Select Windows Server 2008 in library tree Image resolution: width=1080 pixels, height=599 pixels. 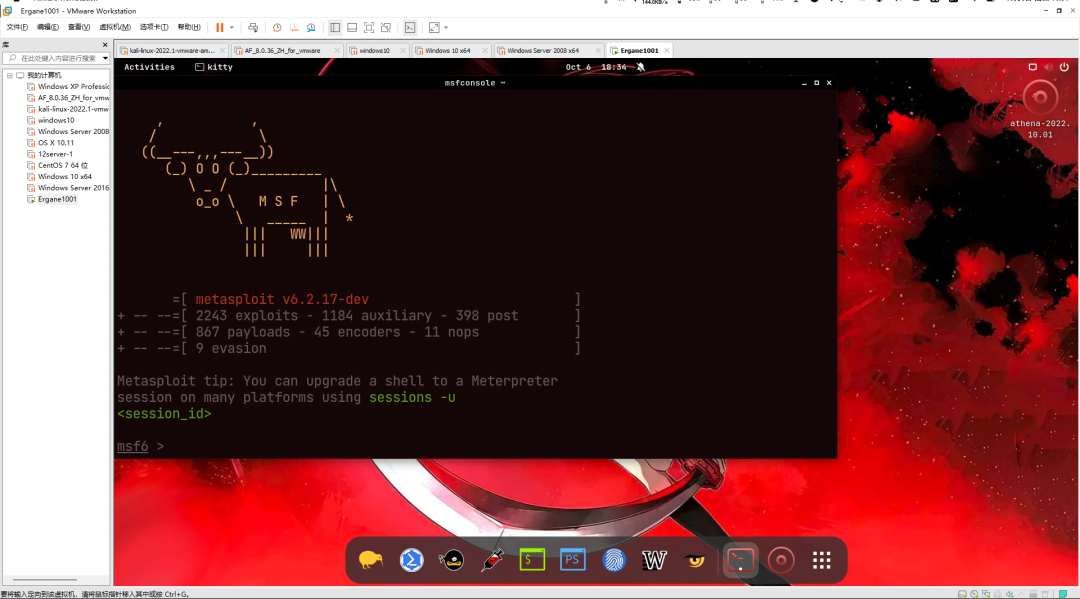74,132
